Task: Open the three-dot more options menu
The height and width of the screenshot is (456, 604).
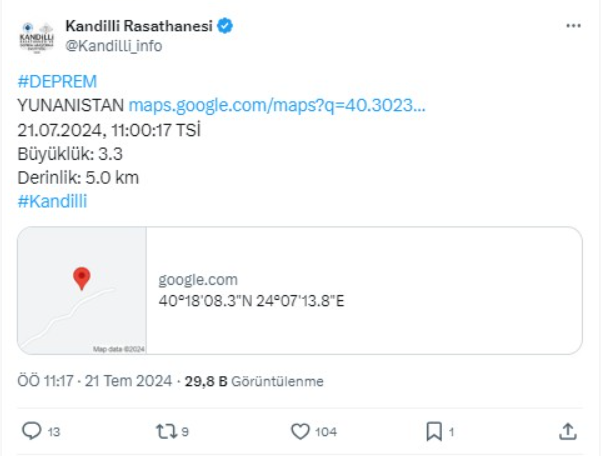Action: (x=572, y=27)
